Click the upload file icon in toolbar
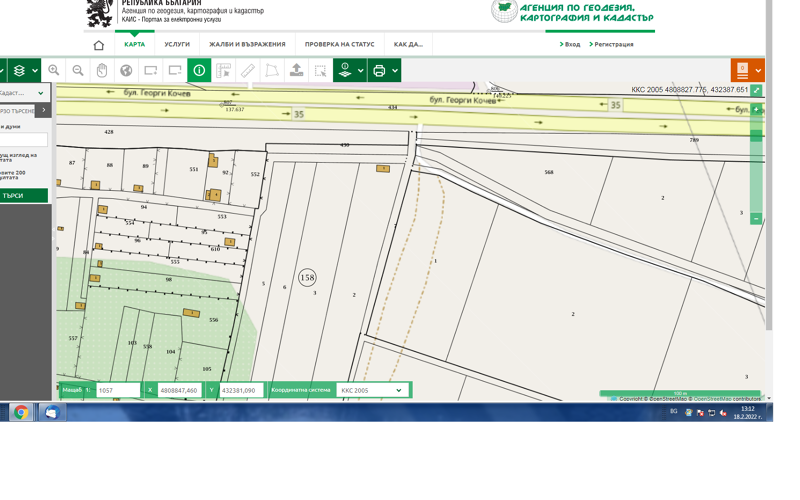The height and width of the screenshot is (500, 800). (x=296, y=71)
